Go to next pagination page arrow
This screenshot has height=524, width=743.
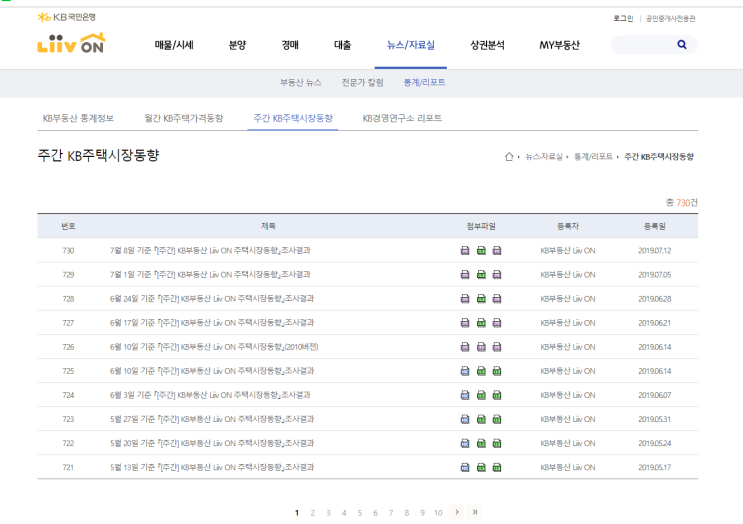456,512
